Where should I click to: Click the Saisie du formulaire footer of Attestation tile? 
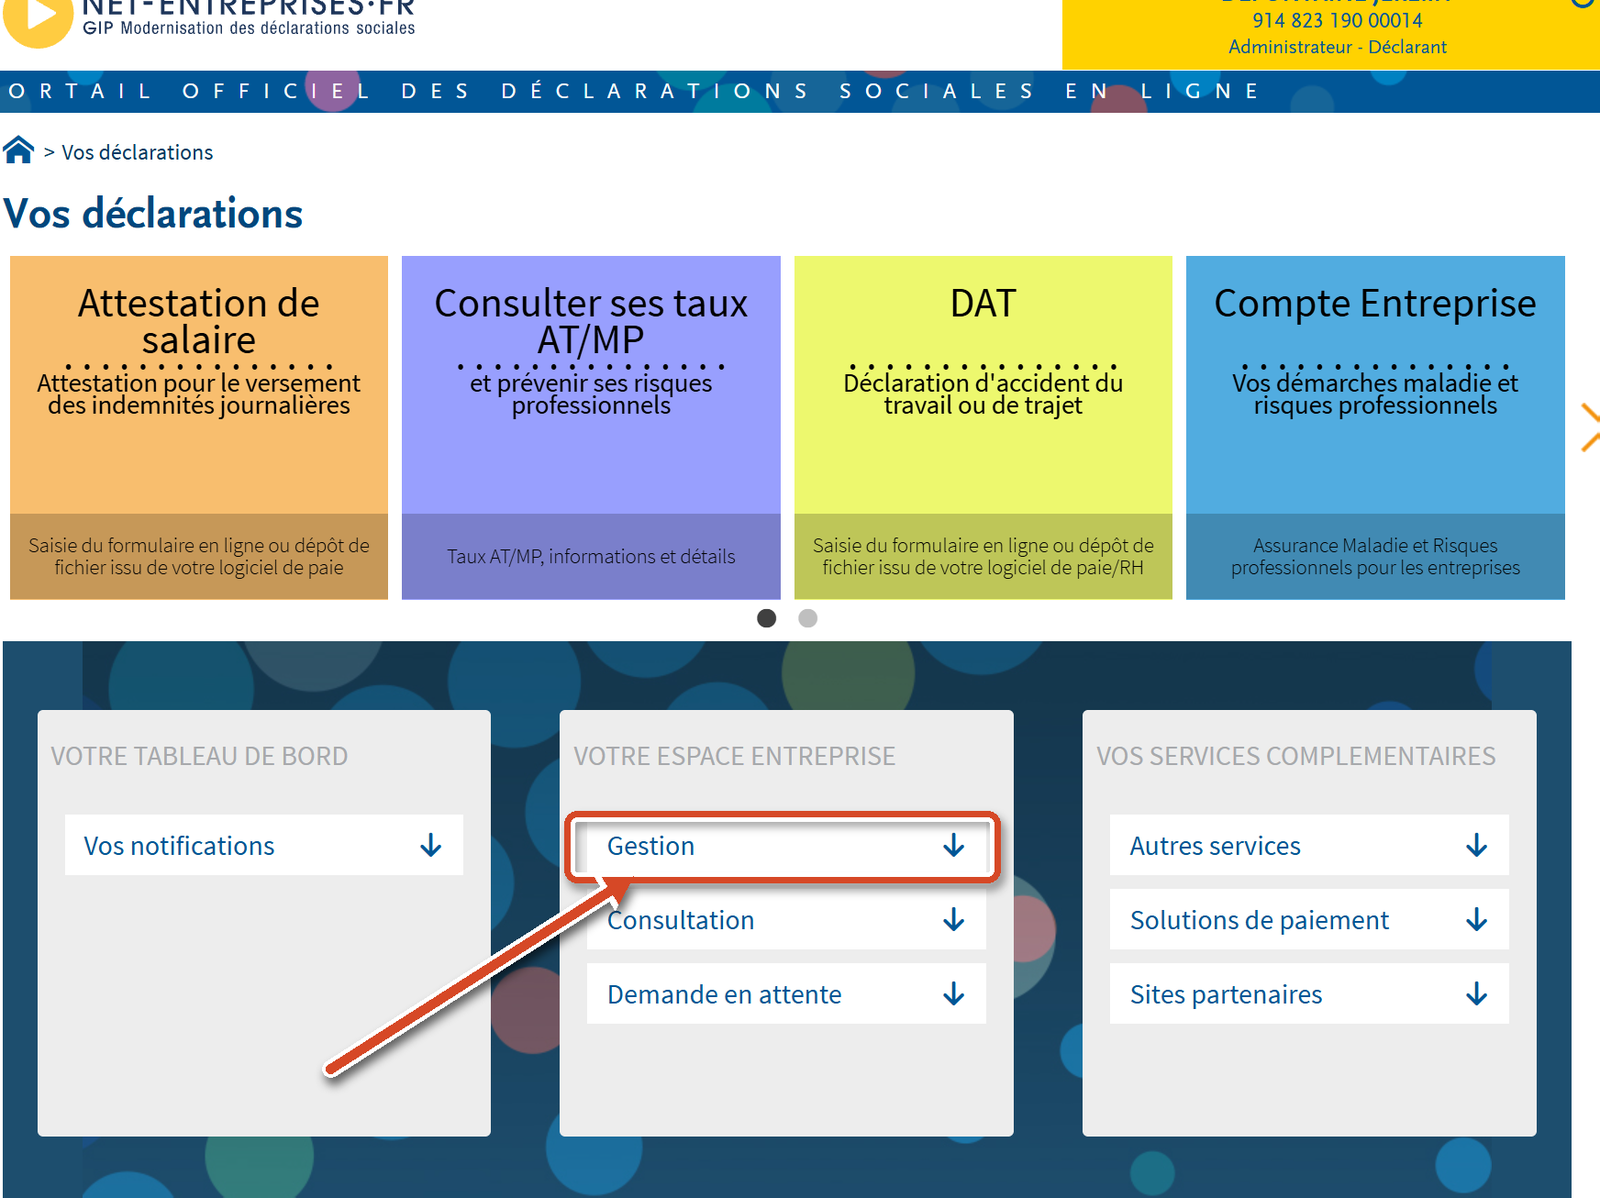(x=199, y=557)
